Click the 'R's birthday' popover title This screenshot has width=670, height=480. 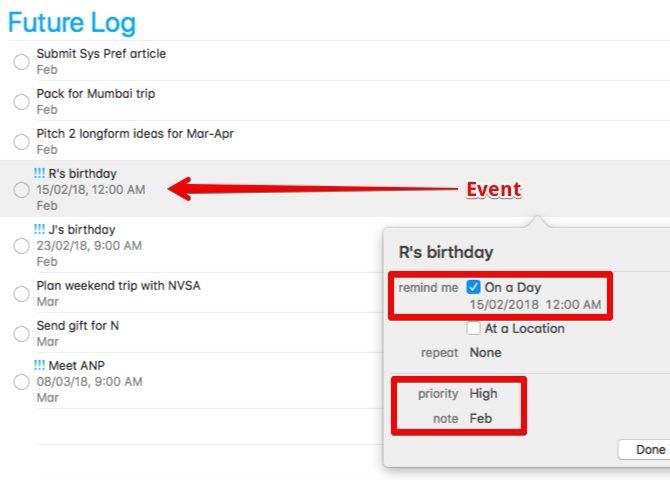446,253
